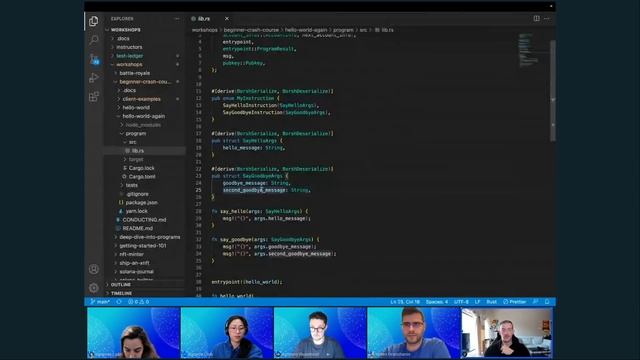Open the Manage gear icon
640x360 pixels.
click(93, 288)
